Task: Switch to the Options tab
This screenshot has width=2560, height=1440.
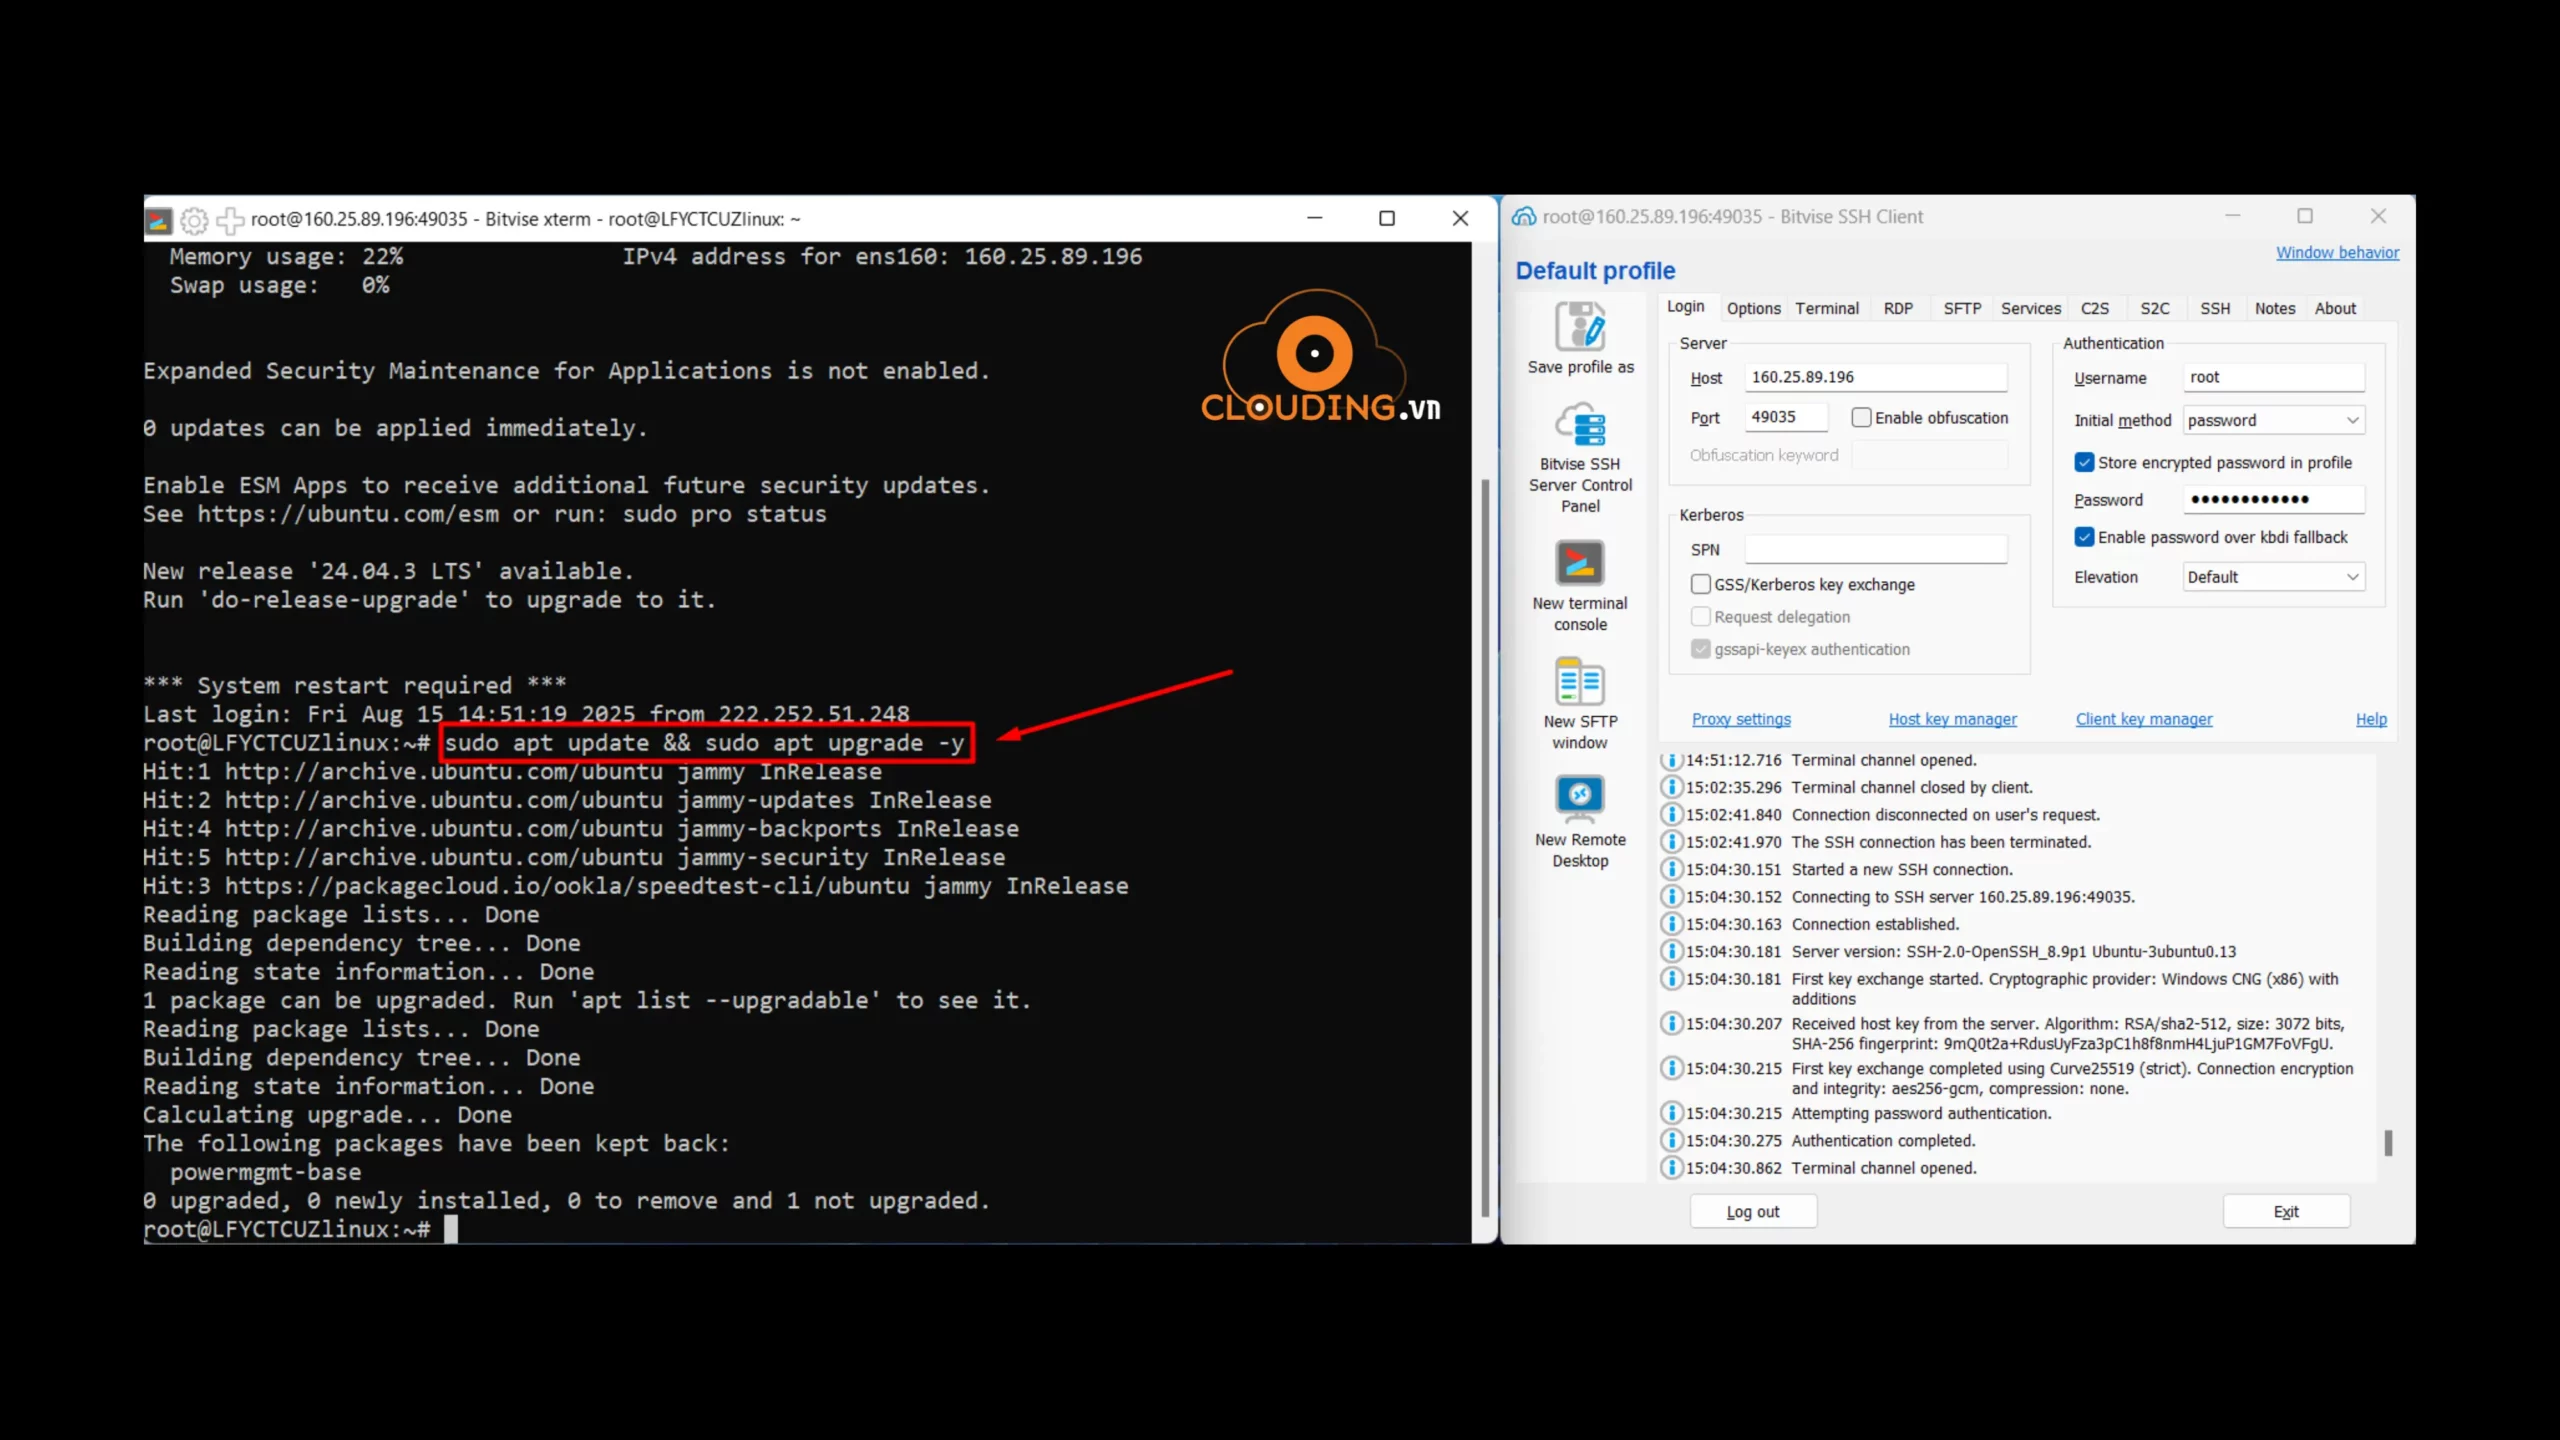Action: [1753, 309]
